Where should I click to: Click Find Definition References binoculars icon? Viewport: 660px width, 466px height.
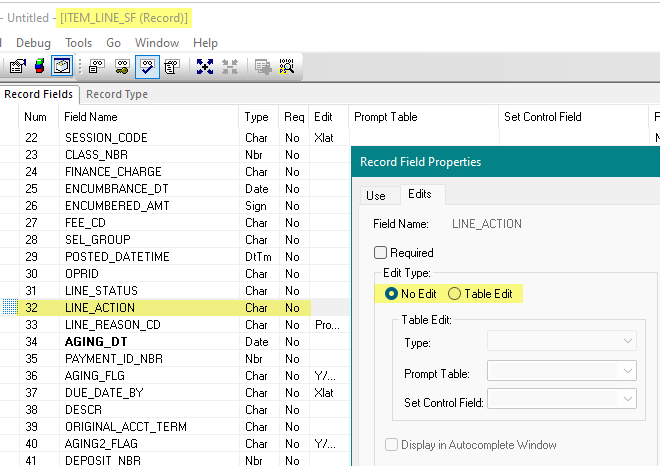click(287, 67)
